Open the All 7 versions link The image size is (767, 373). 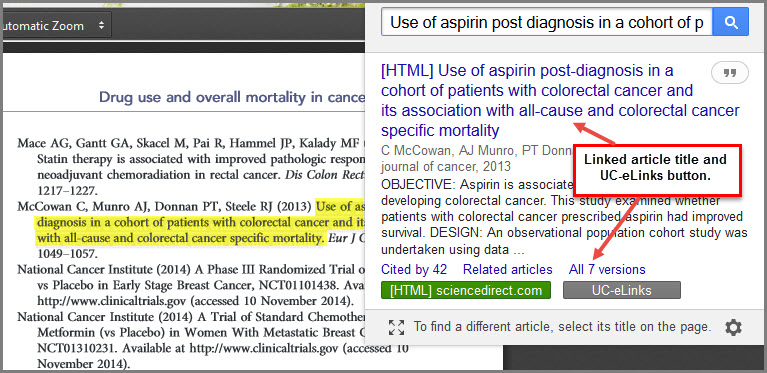pyautogui.click(x=607, y=269)
